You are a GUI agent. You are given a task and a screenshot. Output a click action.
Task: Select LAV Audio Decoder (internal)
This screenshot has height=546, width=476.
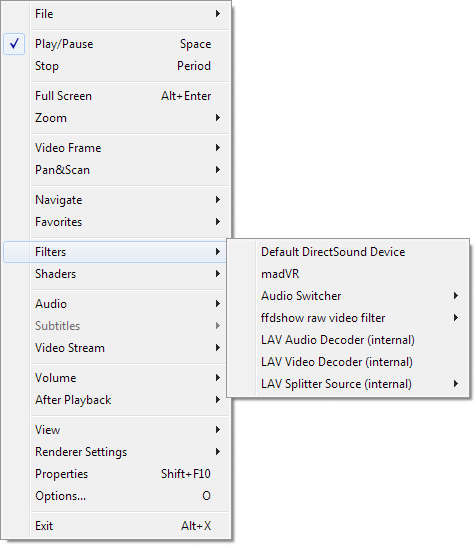348,340
